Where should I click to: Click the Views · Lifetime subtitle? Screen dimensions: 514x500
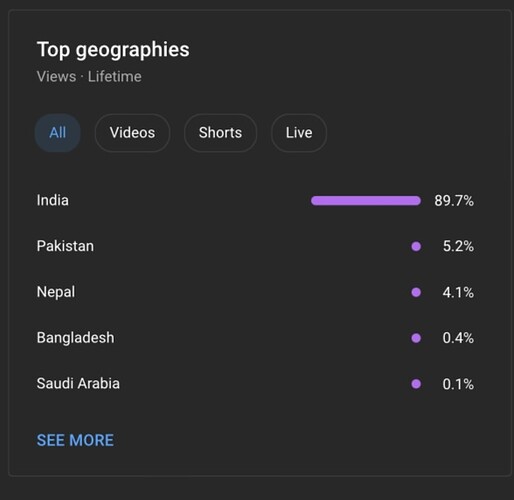coord(89,77)
